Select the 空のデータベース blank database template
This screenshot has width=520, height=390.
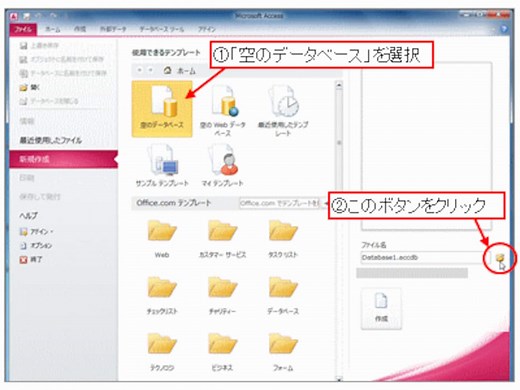click(162, 109)
